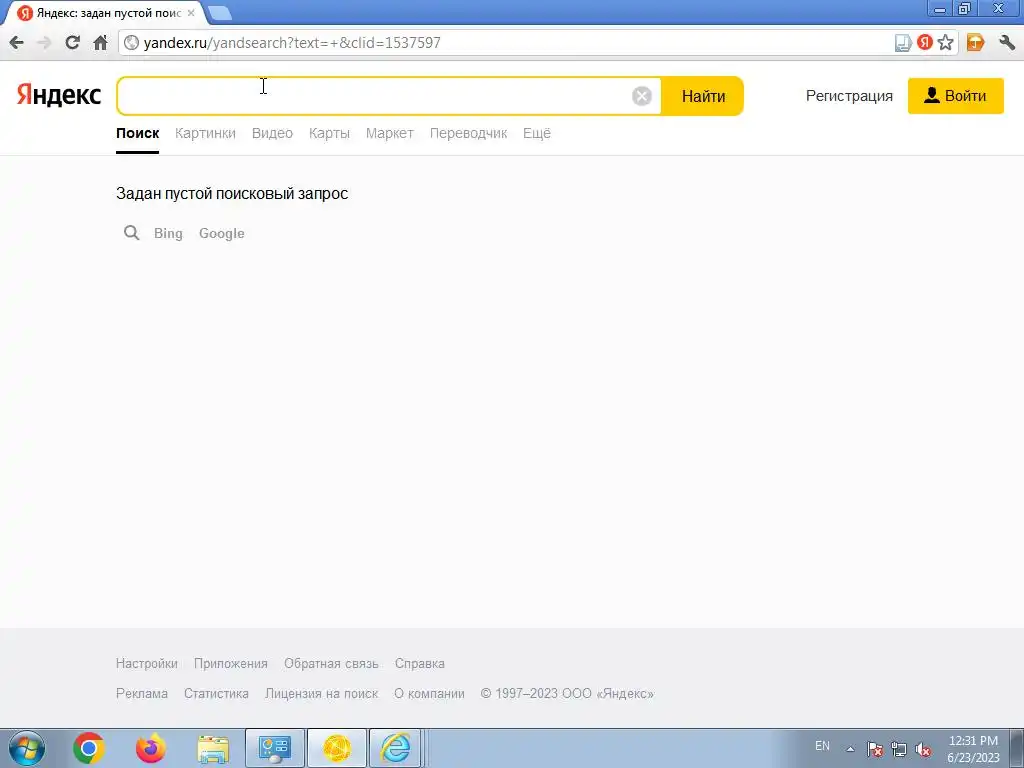Switch to the Картинки tab
The height and width of the screenshot is (768, 1024).
click(x=205, y=133)
